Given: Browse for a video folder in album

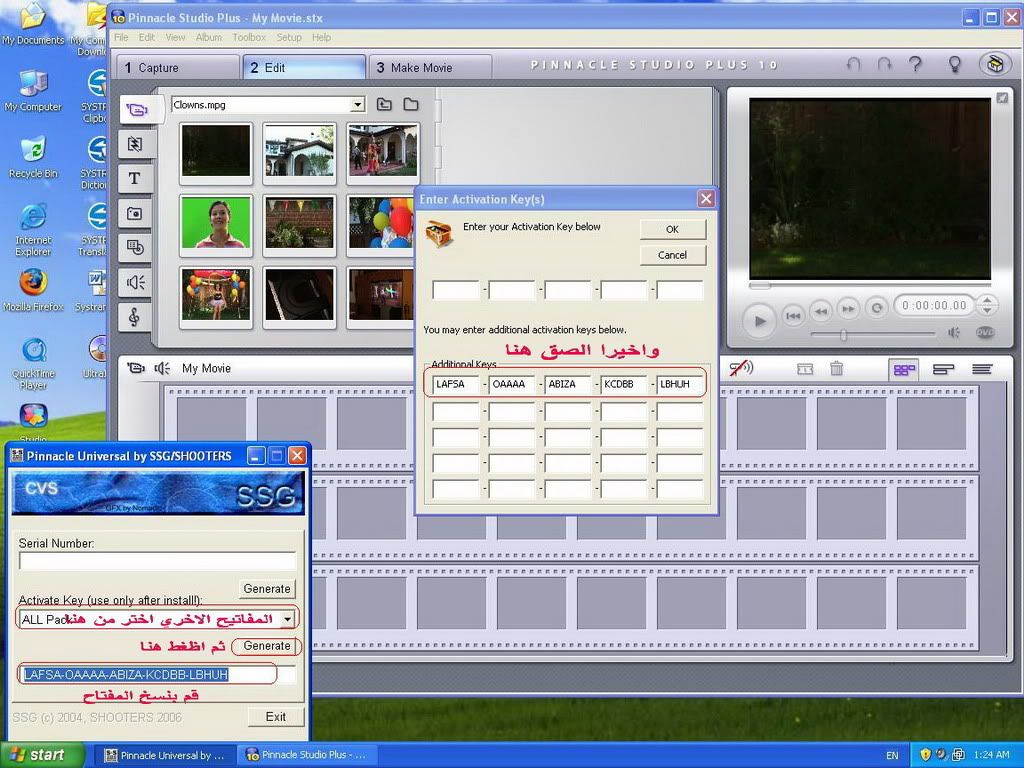Looking at the screenshot, I should [x=411, y=104].
